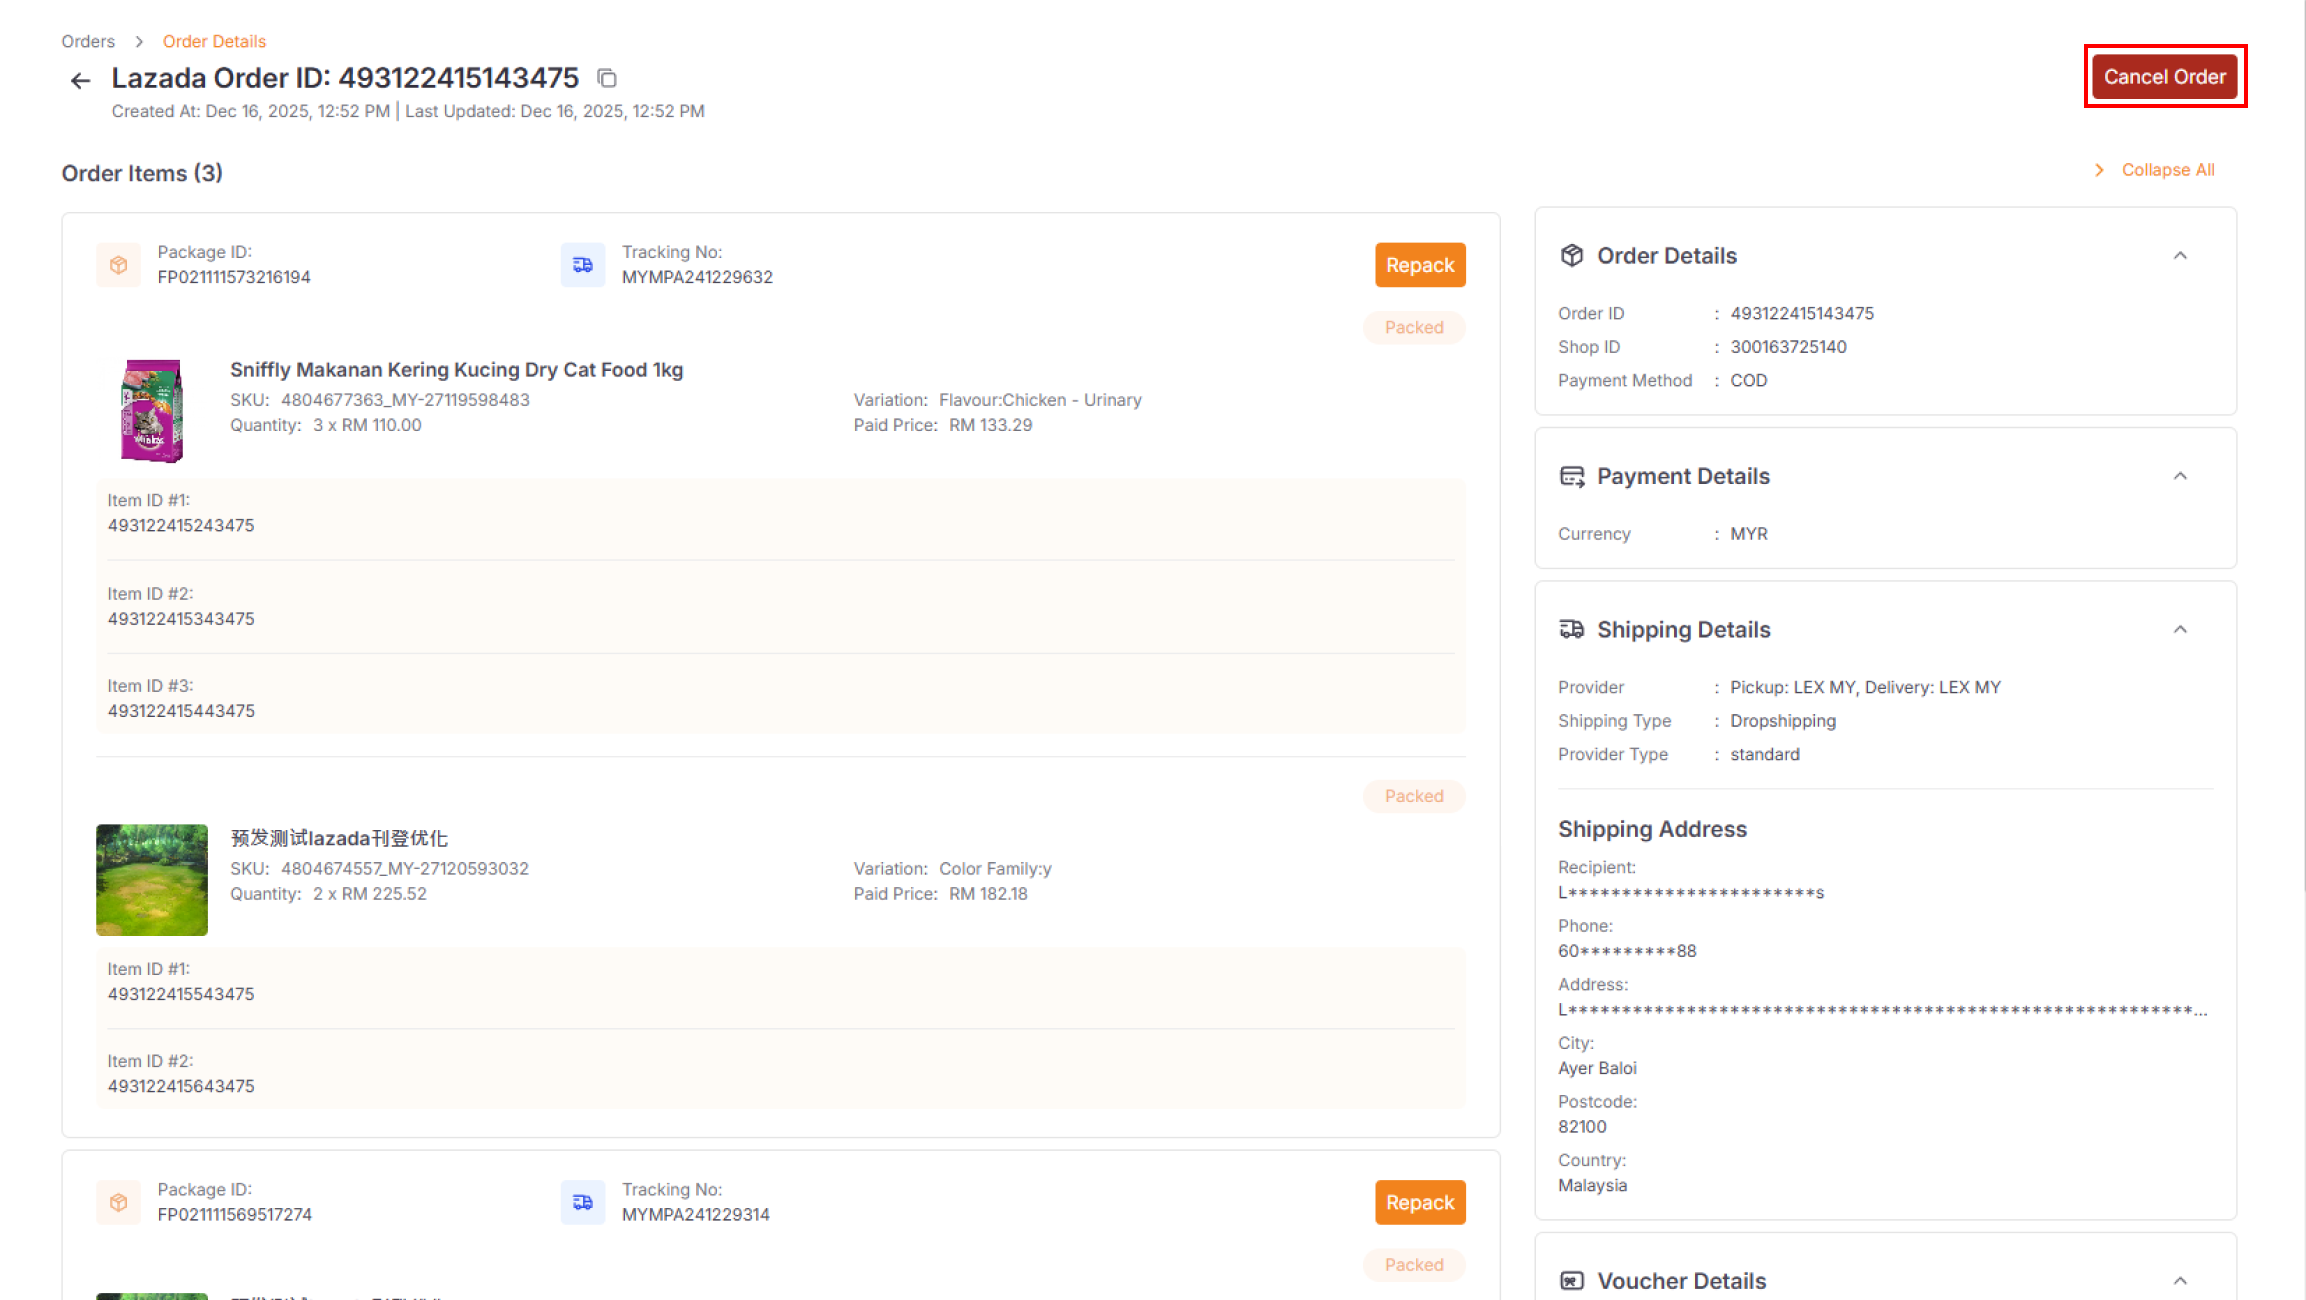Collapse the Shipping Details section
Viewport: 2306px width, 1300px height.
(2181, 629)
